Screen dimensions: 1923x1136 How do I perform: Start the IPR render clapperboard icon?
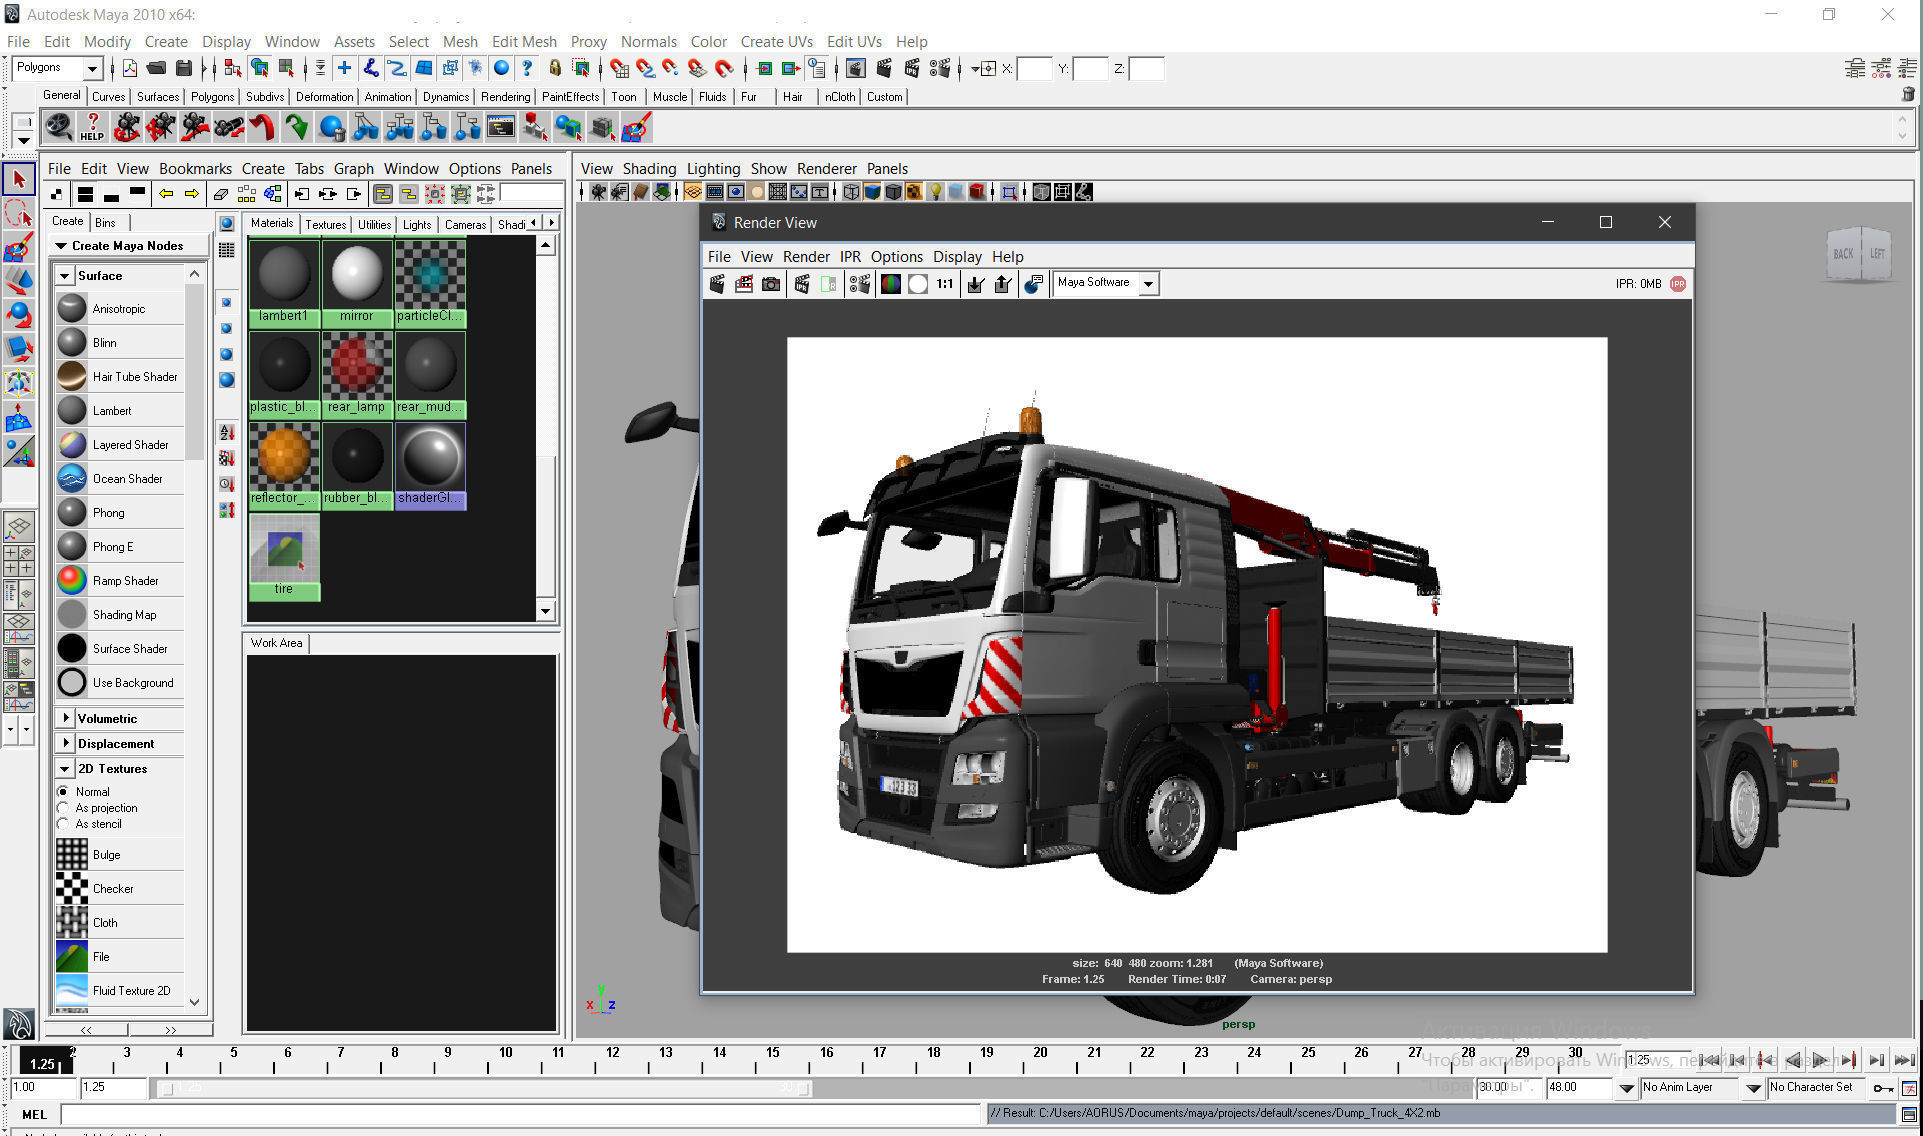(x=802, y=284)
